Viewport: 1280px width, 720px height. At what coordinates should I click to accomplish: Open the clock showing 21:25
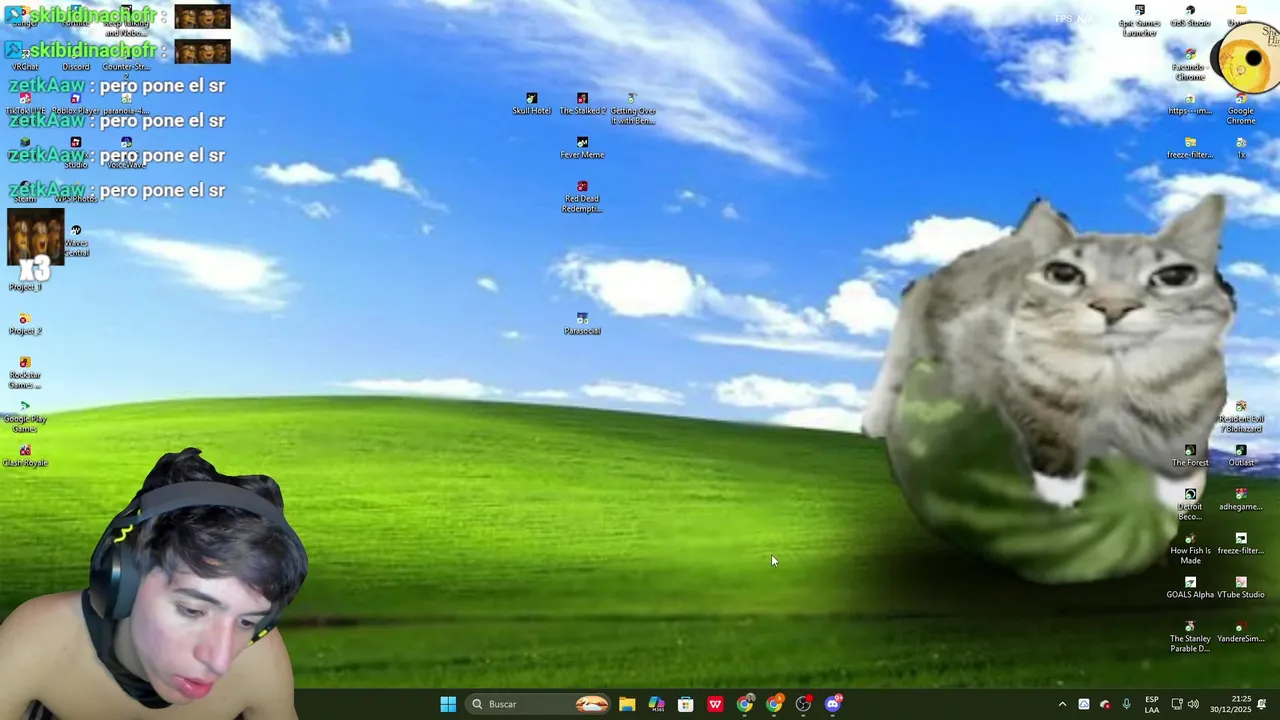click(1231, 704)
